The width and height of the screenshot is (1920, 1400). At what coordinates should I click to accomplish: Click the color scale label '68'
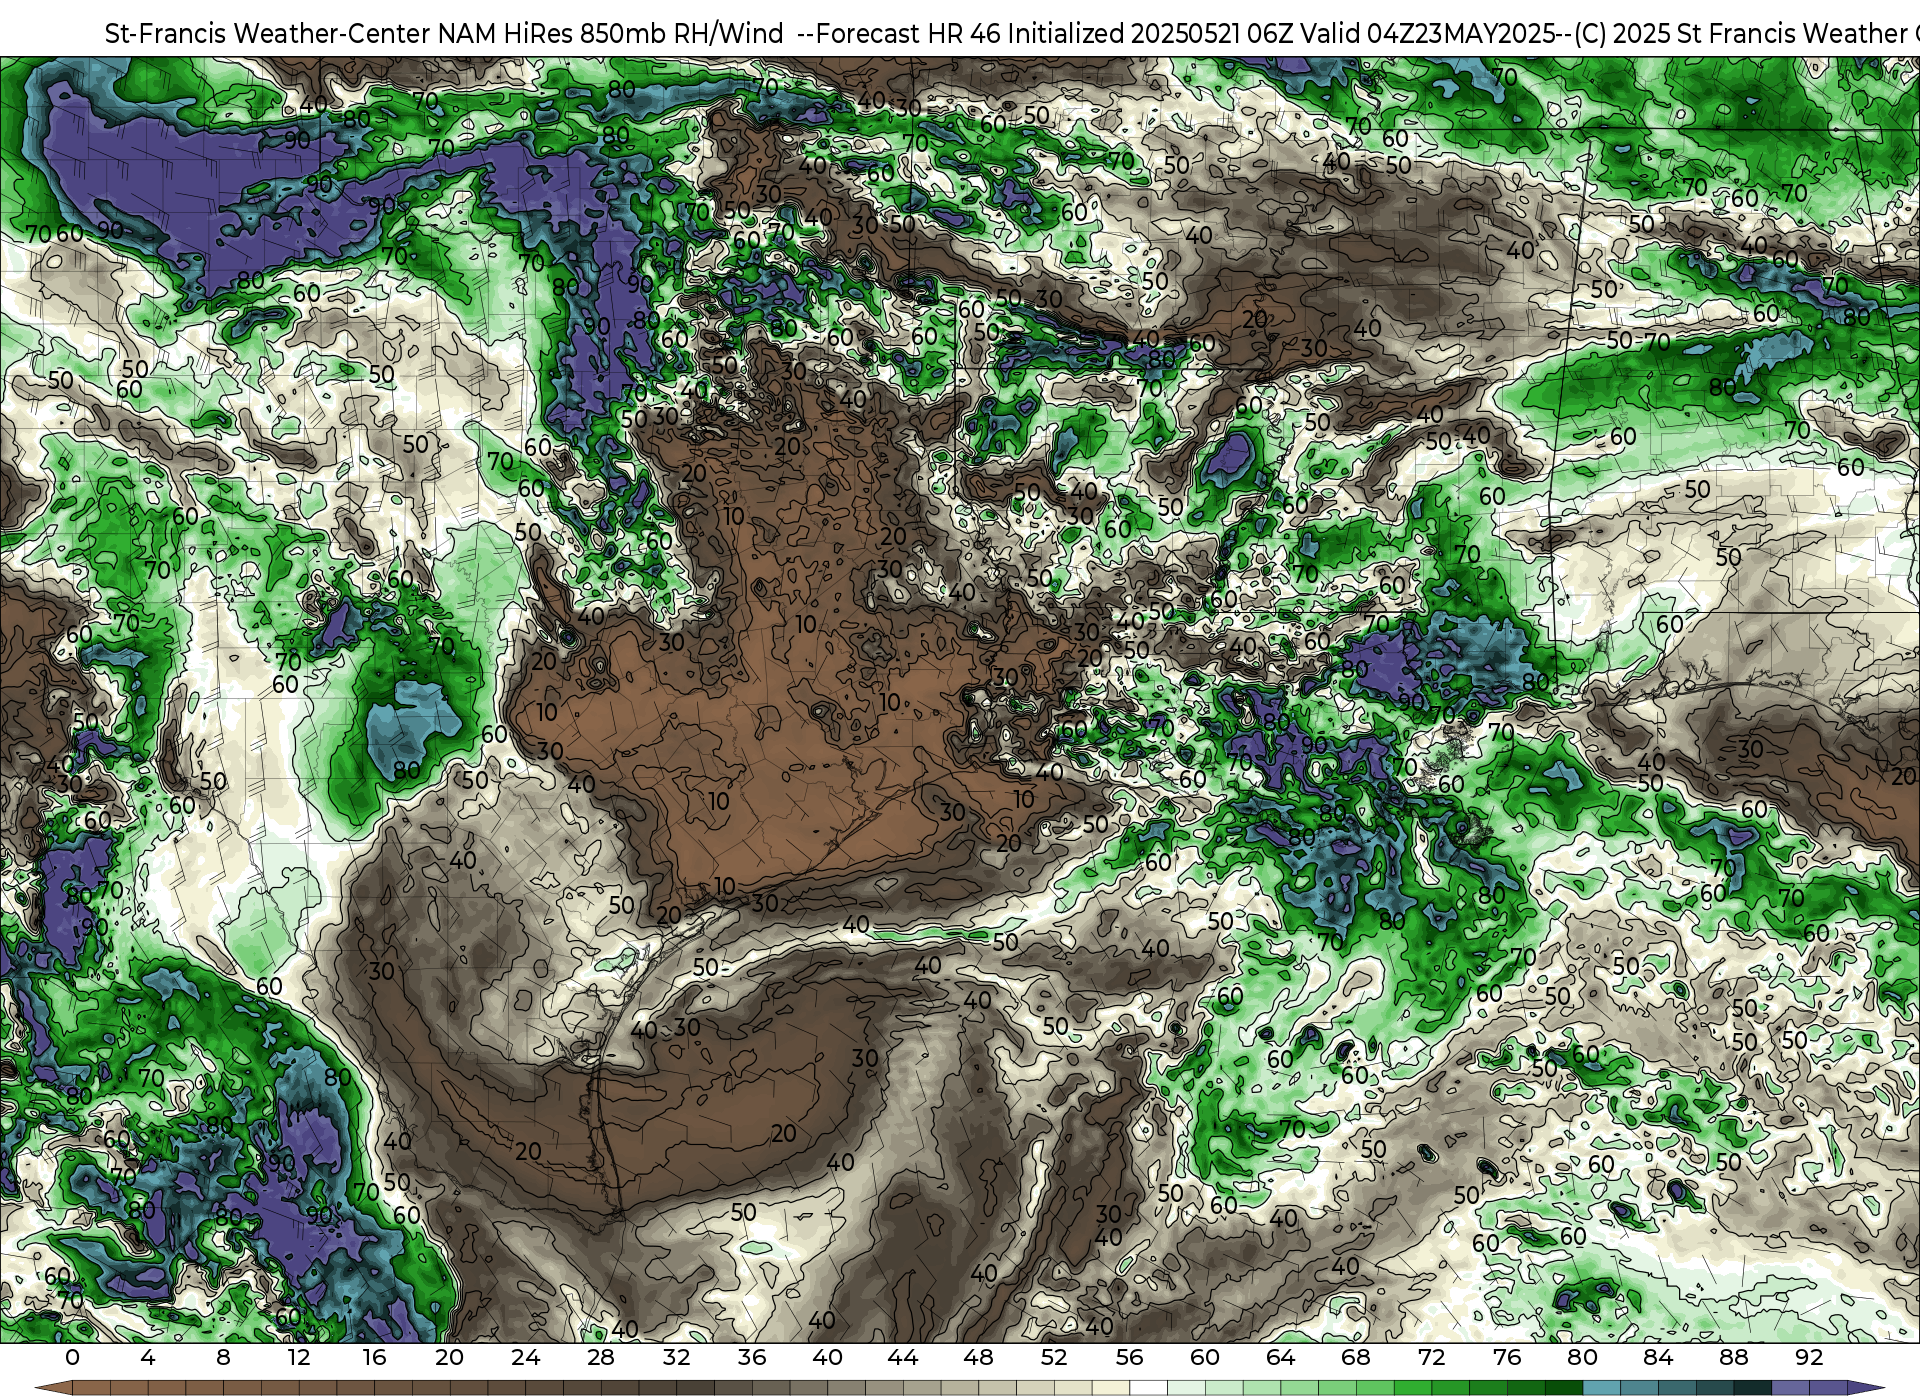tap(1356, 1358)
